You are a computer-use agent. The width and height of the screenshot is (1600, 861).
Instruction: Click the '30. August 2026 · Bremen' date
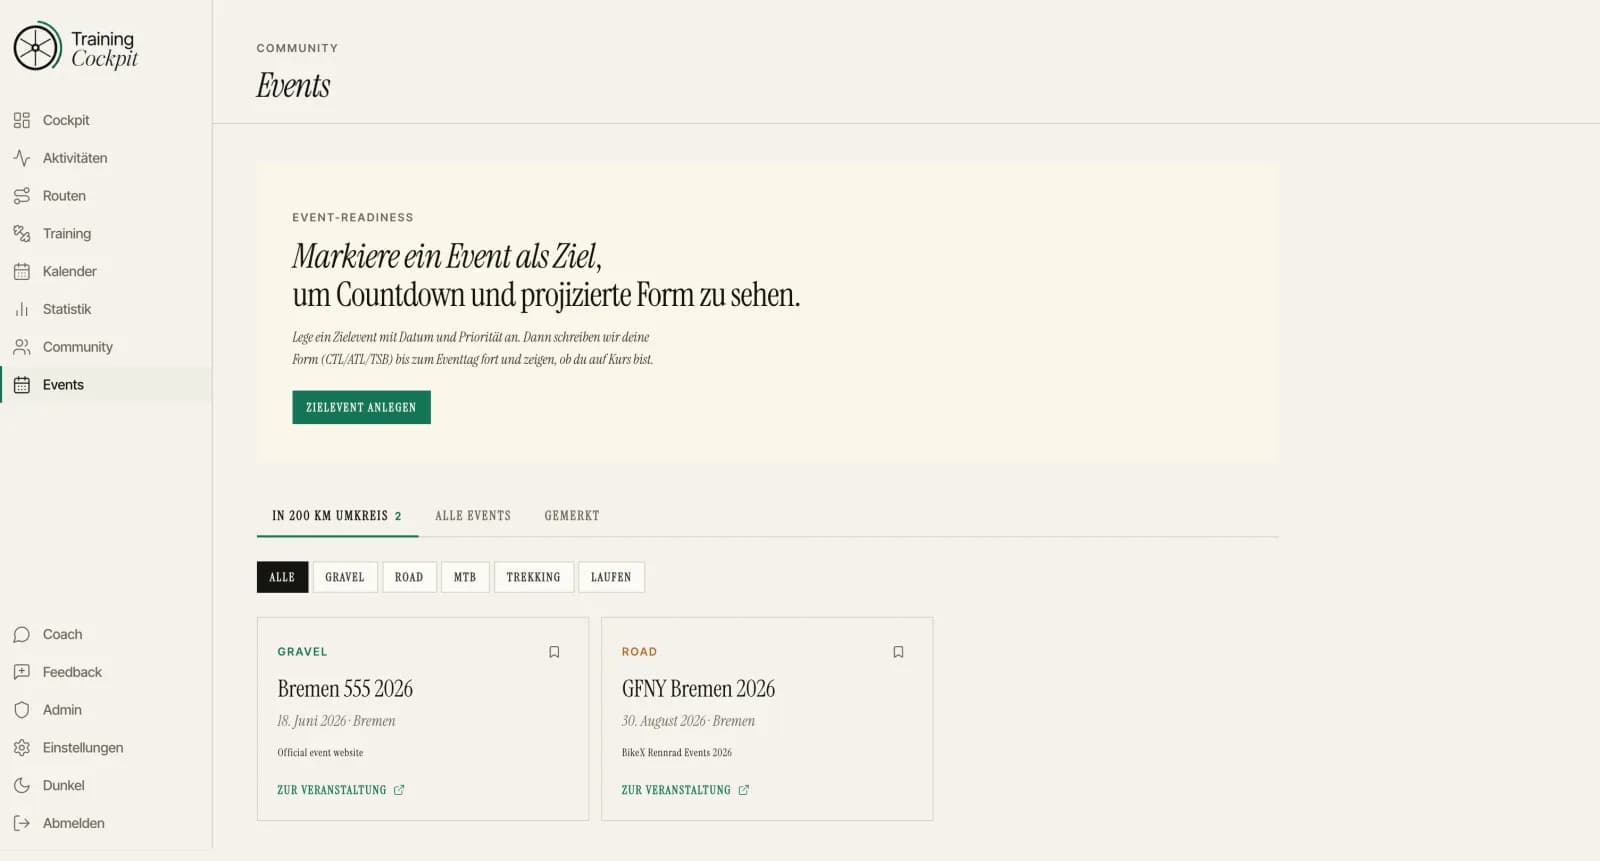click(x=688, y=721)
